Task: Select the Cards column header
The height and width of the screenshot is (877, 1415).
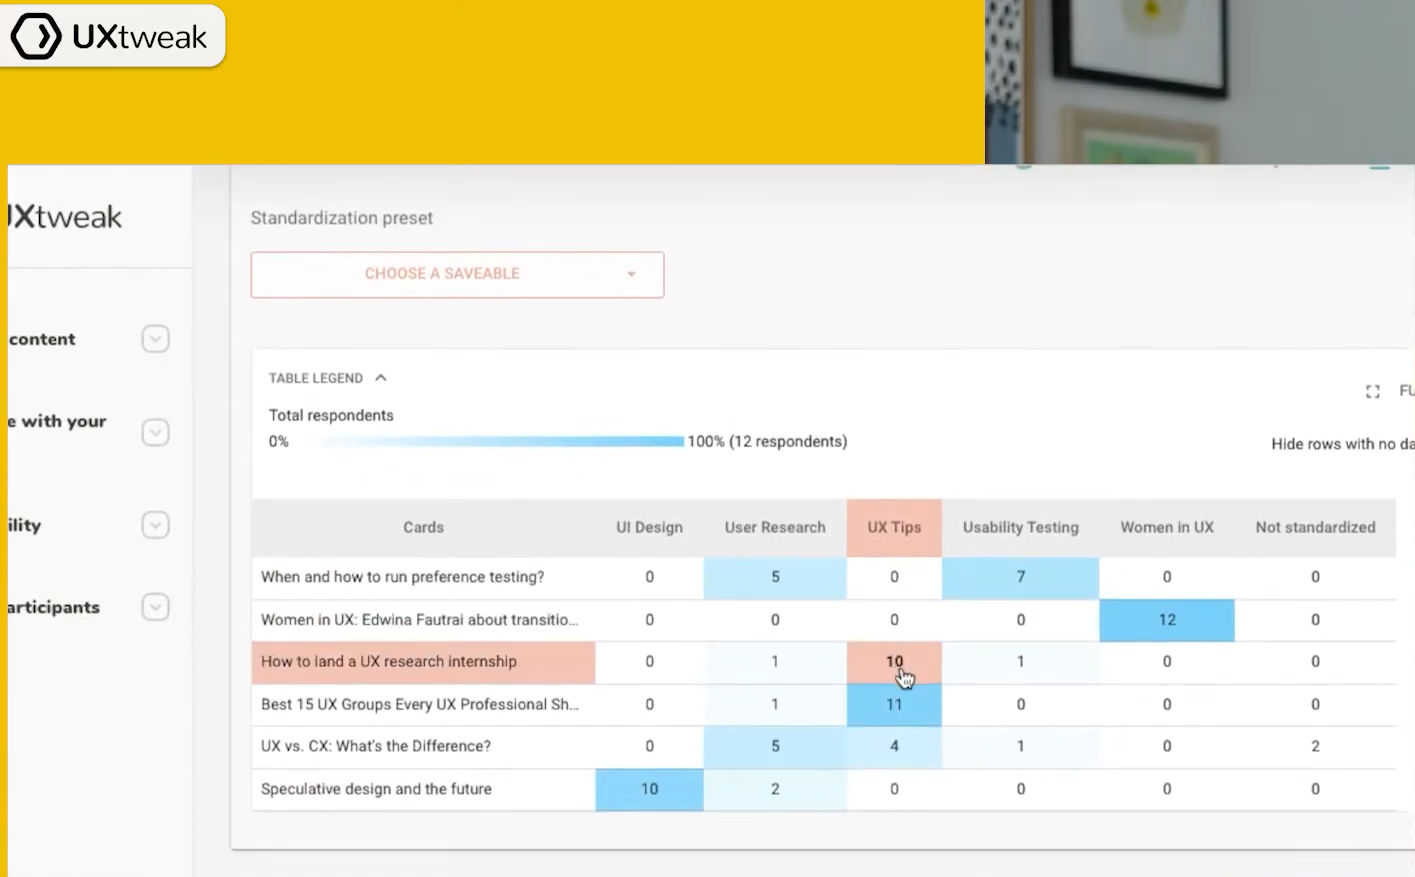Action: click(423, 527)
